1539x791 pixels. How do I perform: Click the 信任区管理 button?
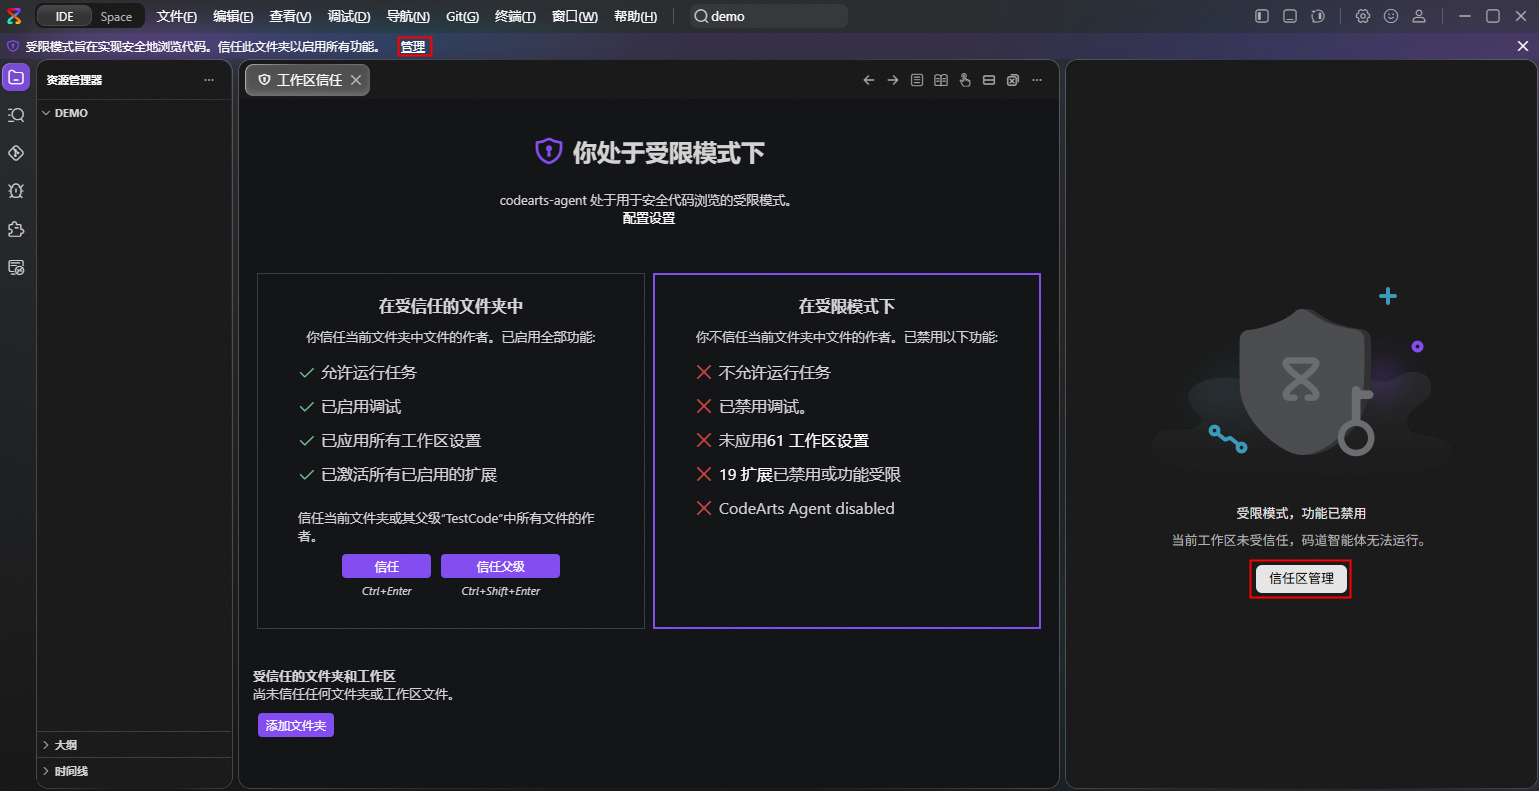pyautogui.click(x=1301, y=578)
